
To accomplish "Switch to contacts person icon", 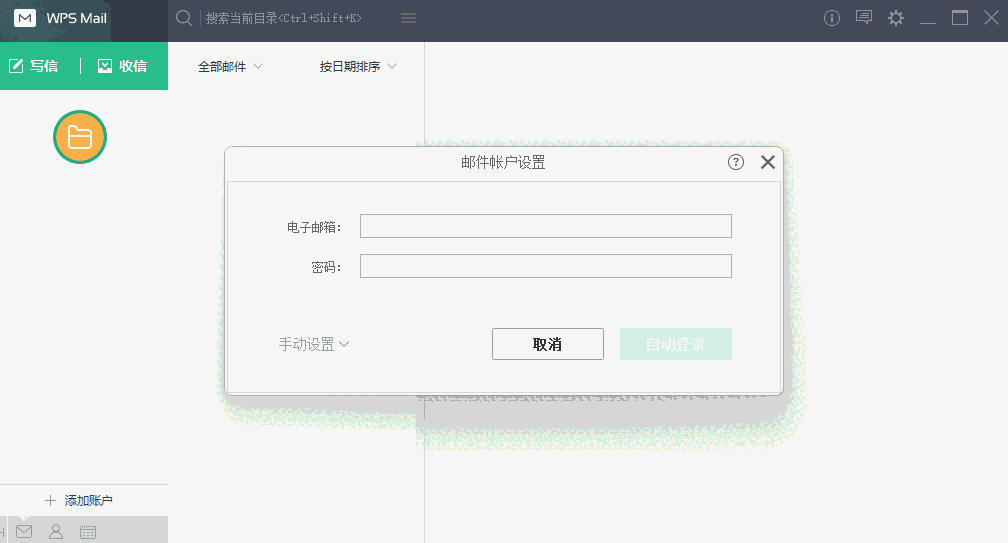I will click(56, 531).
